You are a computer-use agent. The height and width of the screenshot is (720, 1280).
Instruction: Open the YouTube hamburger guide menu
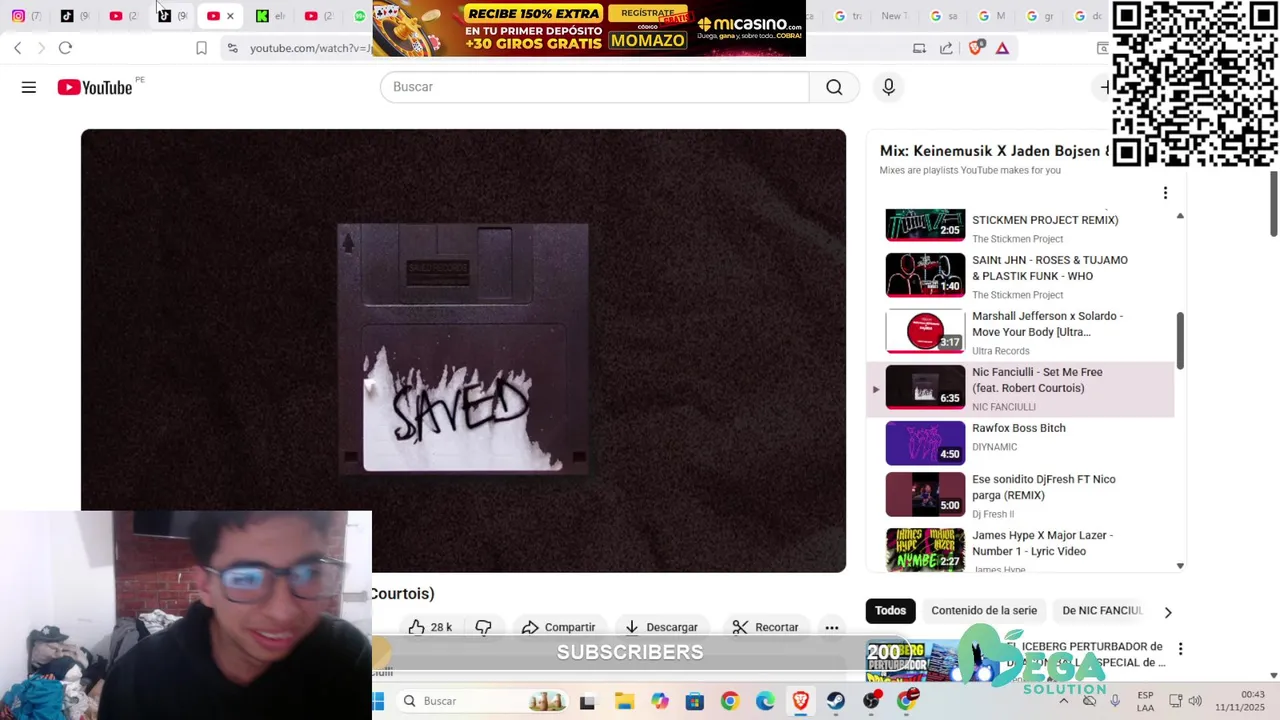(29, 87)
